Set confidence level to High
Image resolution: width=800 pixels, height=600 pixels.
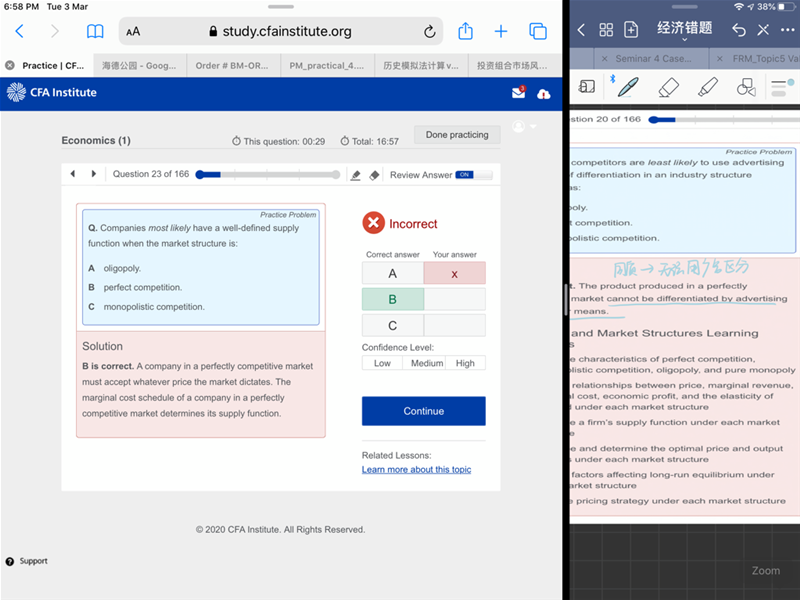[465, 363]
